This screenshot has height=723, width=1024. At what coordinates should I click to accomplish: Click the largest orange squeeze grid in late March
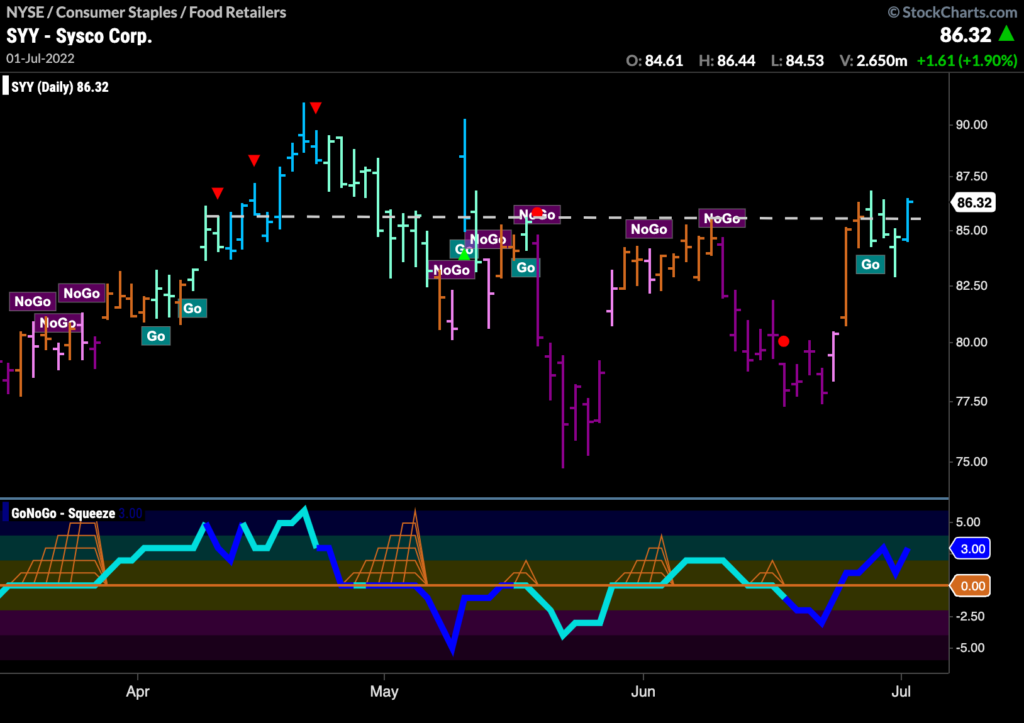click(x=62, y=553)
